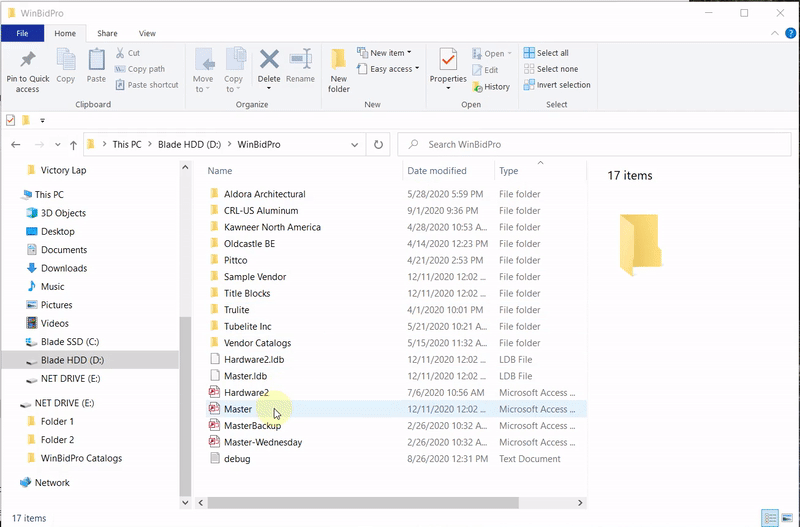Image resolution: width=800 pixels, height=527 pixels.
Task: Click the New folder icon
Action: click(338, 59)
